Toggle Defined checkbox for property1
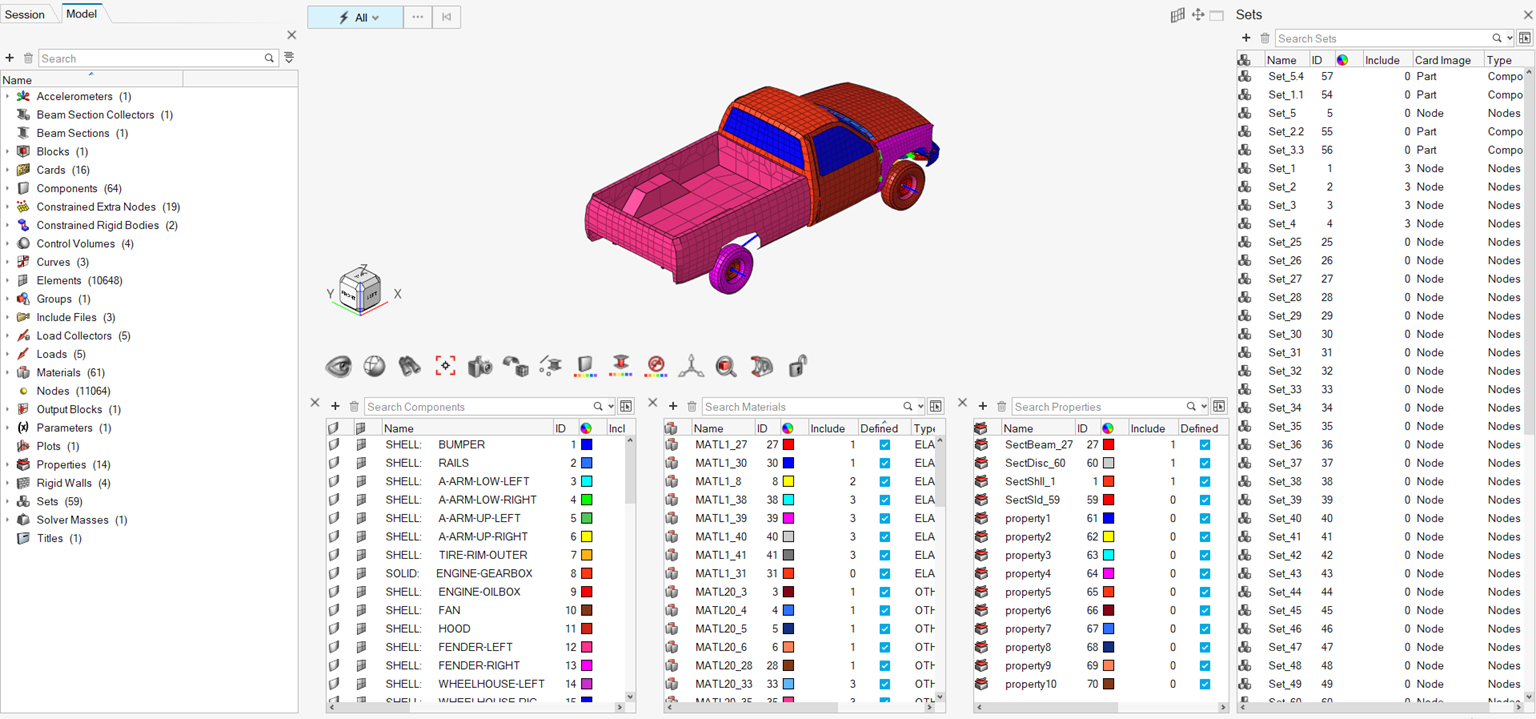Image resolution: width=1536 pixels, height=719 pixels. [1205, 518]
